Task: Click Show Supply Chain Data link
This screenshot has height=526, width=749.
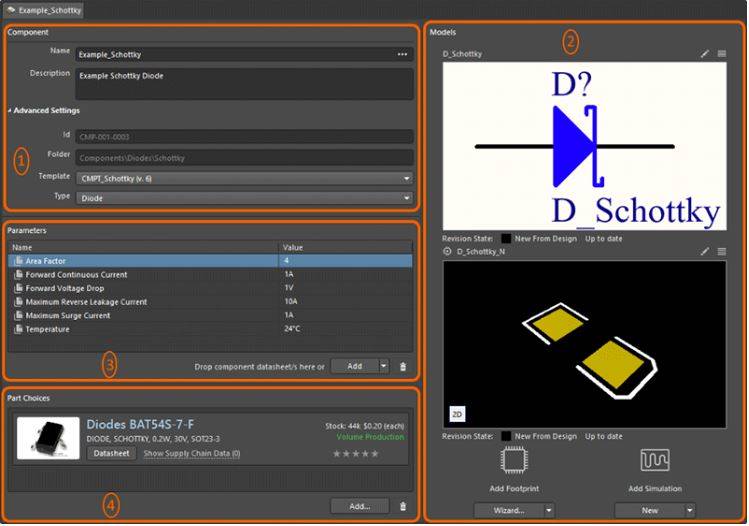Action: 191,453
